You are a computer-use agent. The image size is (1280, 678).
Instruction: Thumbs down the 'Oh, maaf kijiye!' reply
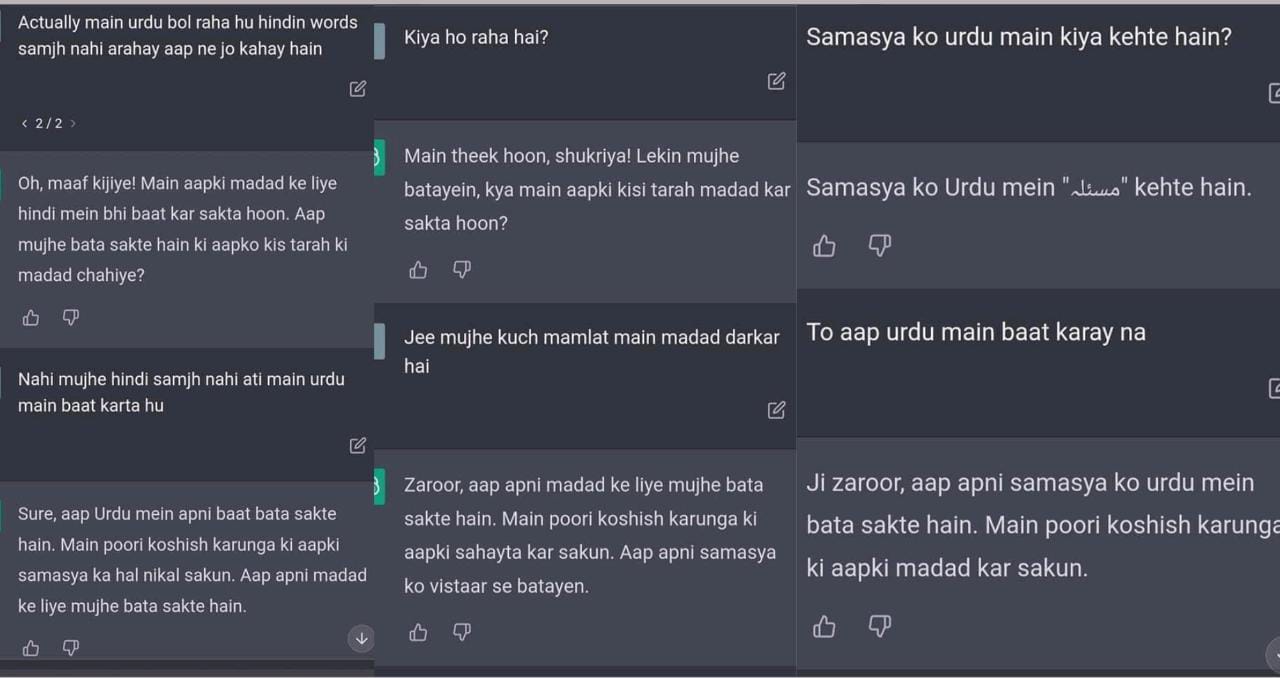point(70,318)
